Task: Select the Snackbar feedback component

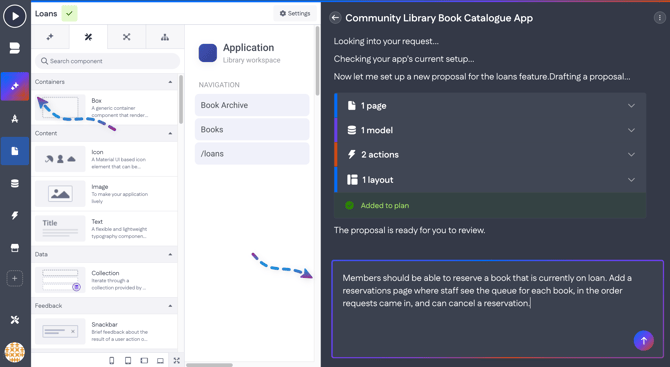Action: [104, 332]
